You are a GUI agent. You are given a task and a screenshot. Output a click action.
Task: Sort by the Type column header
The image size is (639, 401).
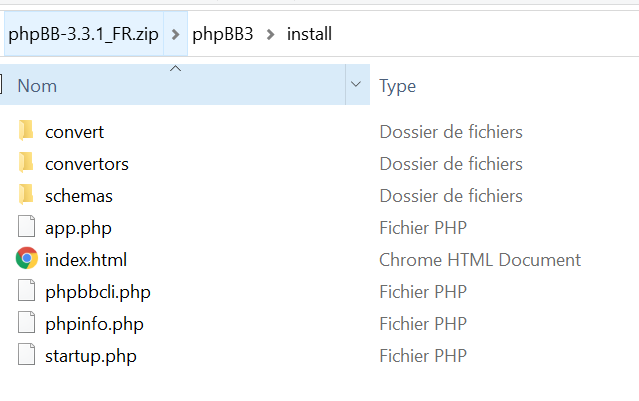(398, 86)
